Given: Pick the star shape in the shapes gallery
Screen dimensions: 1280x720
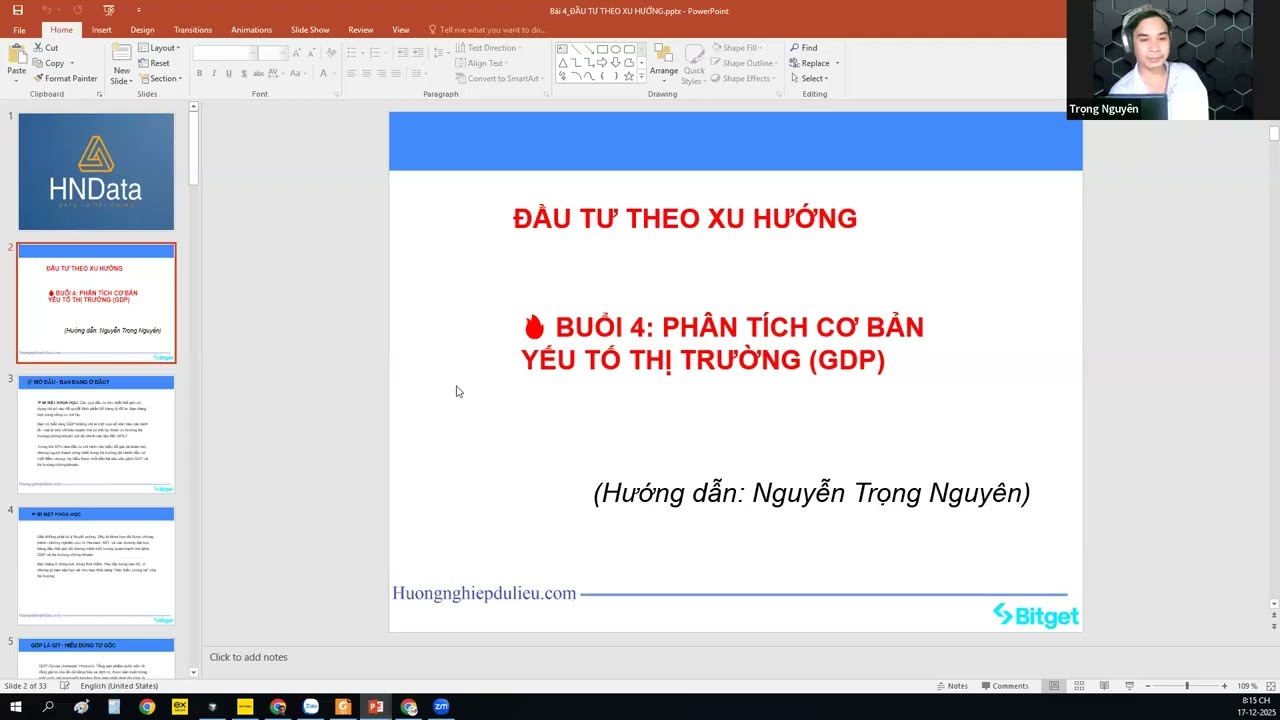Looking at the screenshot, I should [628, 76].
